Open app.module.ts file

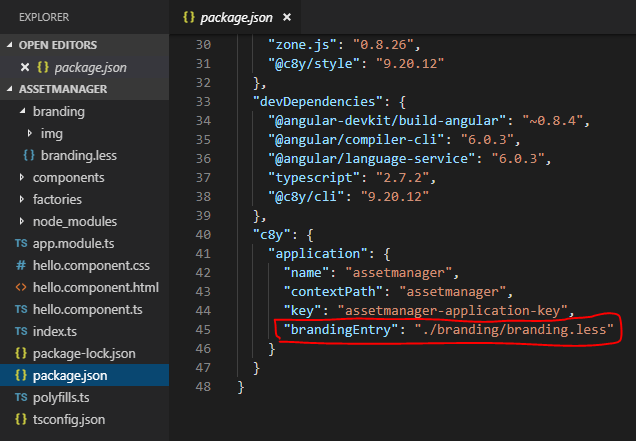76,243
